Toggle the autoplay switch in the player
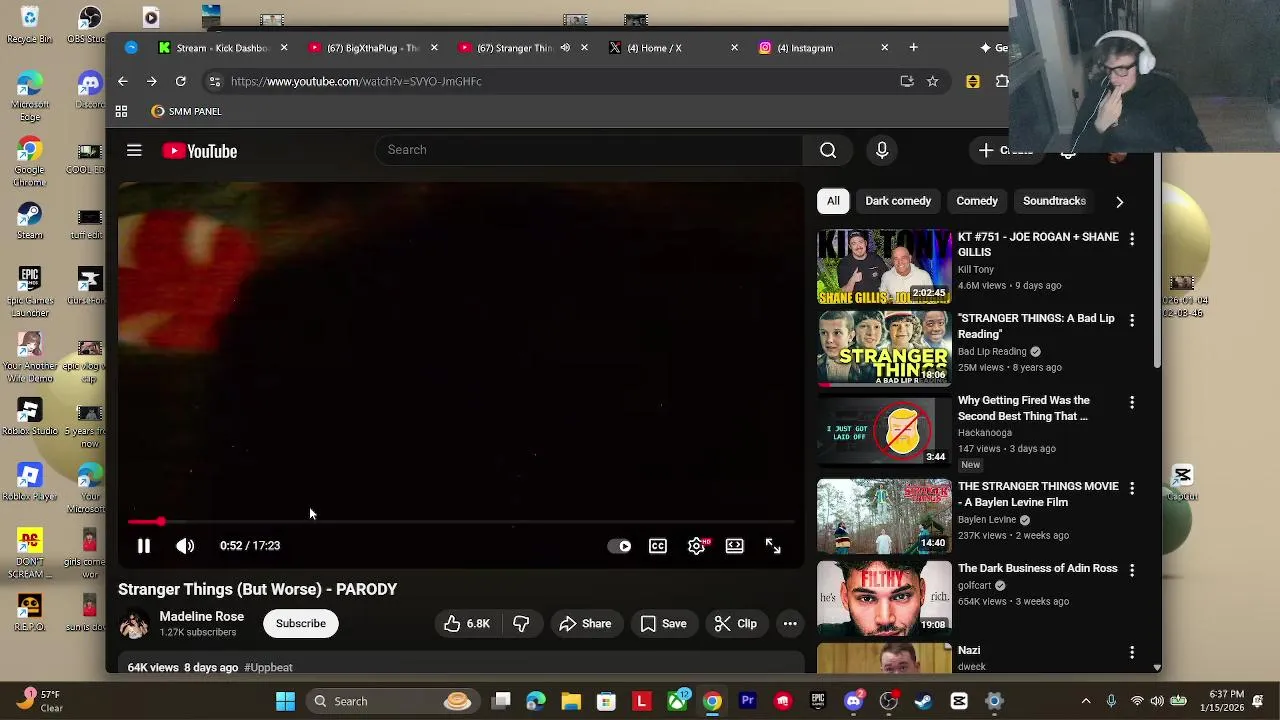1280x720 pixels. (620, 546)
